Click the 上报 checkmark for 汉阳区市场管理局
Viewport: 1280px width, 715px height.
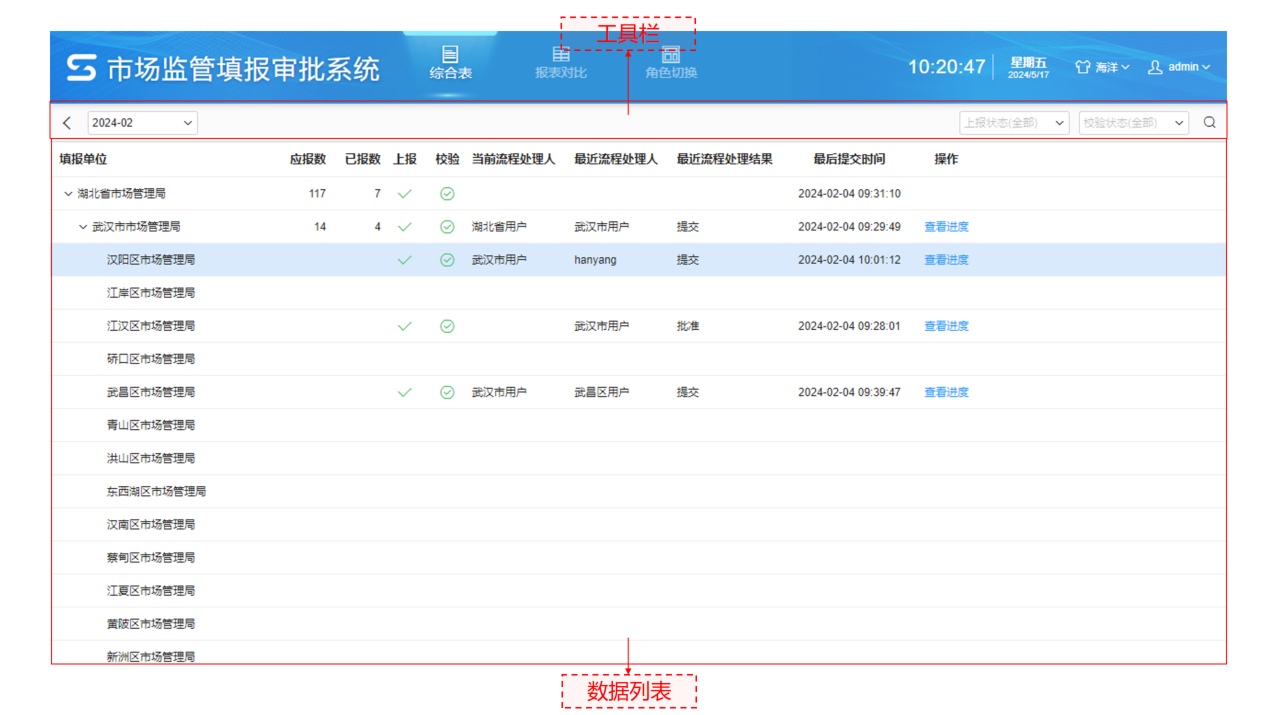(404, 259)
